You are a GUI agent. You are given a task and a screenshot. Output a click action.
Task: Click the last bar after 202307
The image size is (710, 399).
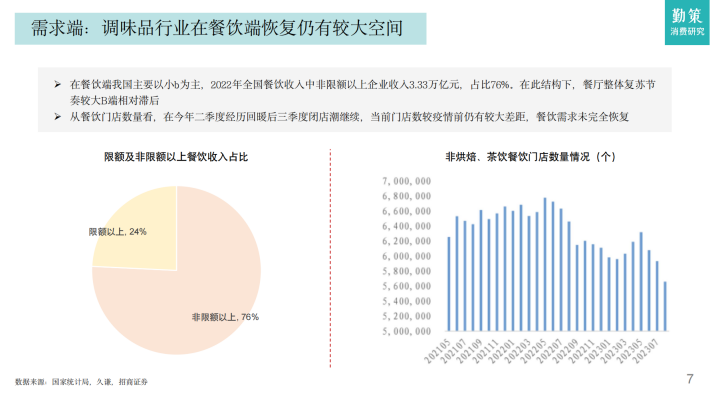tap(665, 306)
